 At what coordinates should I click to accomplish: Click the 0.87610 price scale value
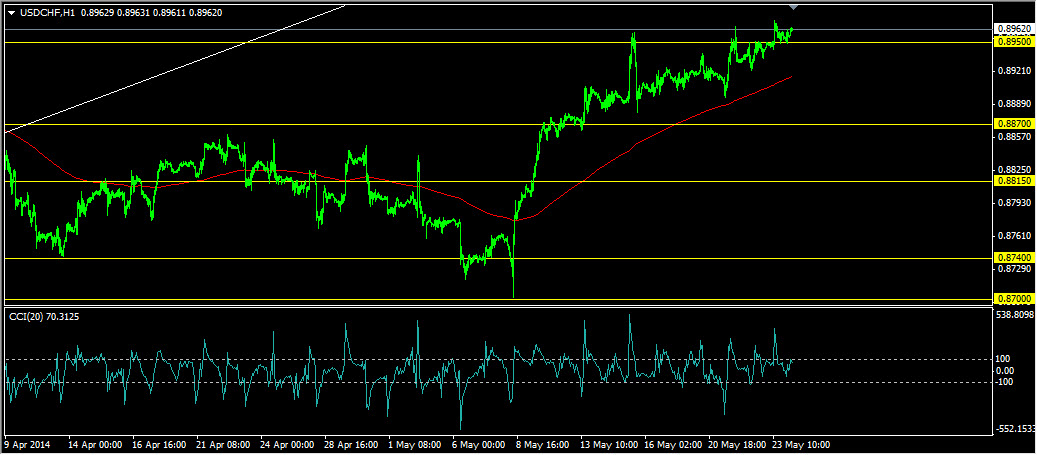click(1015, 235)
